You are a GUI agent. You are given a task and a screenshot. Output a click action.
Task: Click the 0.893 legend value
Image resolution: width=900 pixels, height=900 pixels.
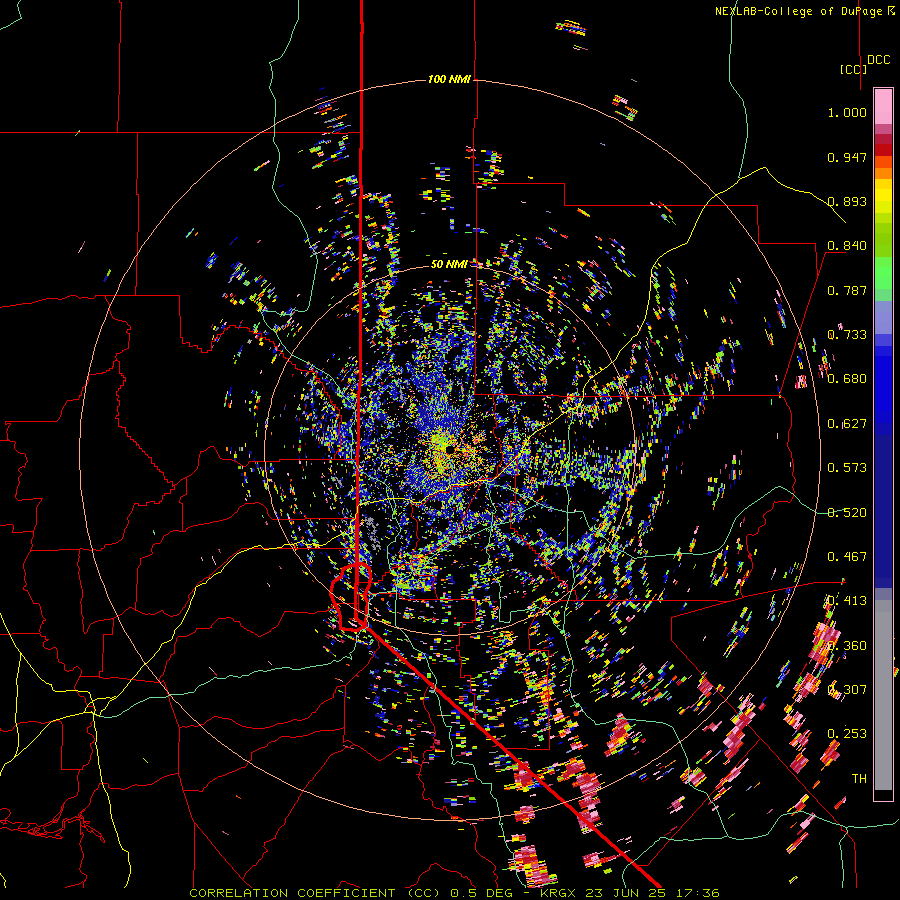(847, 201)
